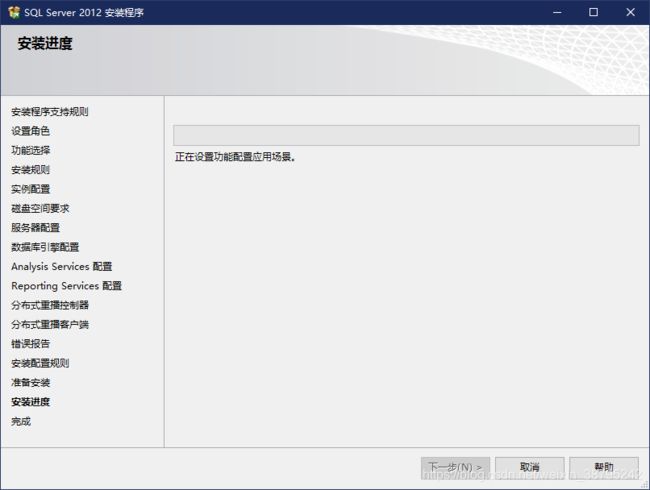Select the step 服务器配置
This screenshot has height=490, width=650.
(35, 228)
